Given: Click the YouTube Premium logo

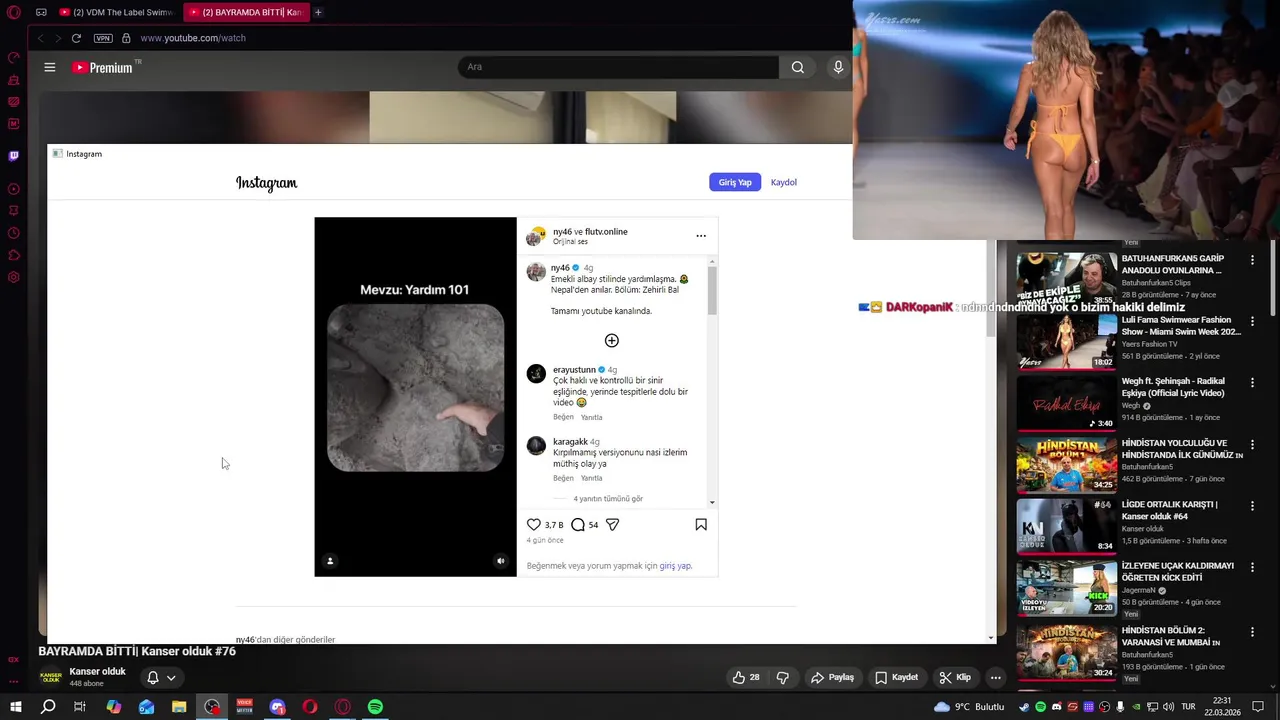Looking at the screenshot, I should pos(103,67).
